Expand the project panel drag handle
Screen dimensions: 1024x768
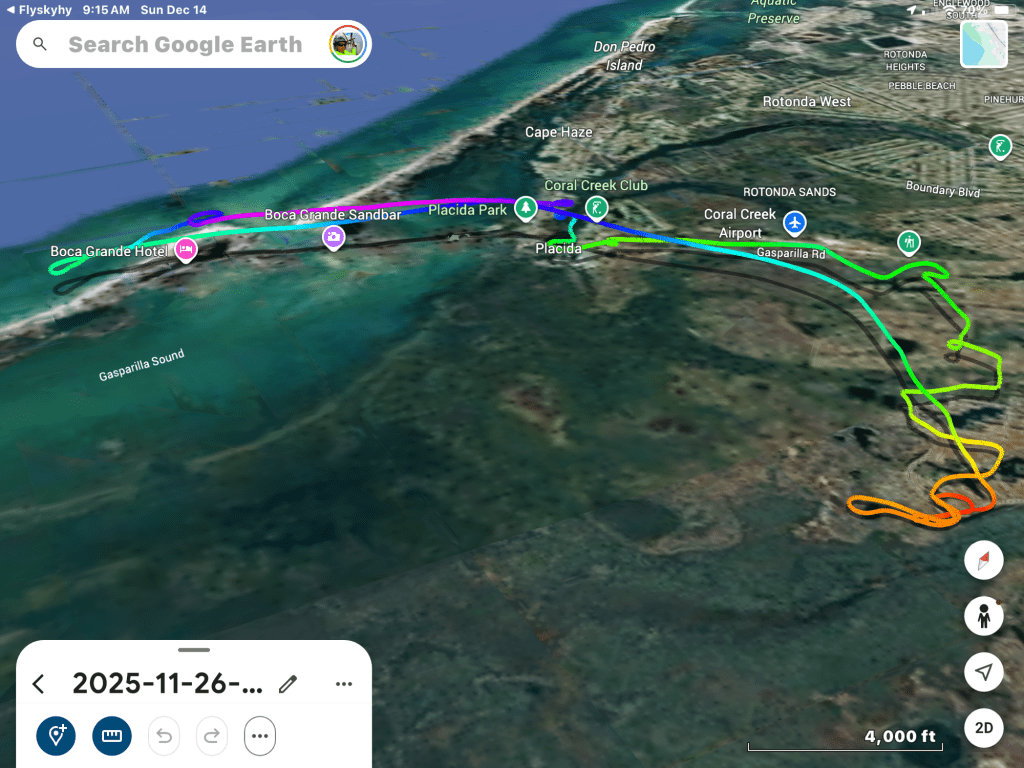click(194, 650)
